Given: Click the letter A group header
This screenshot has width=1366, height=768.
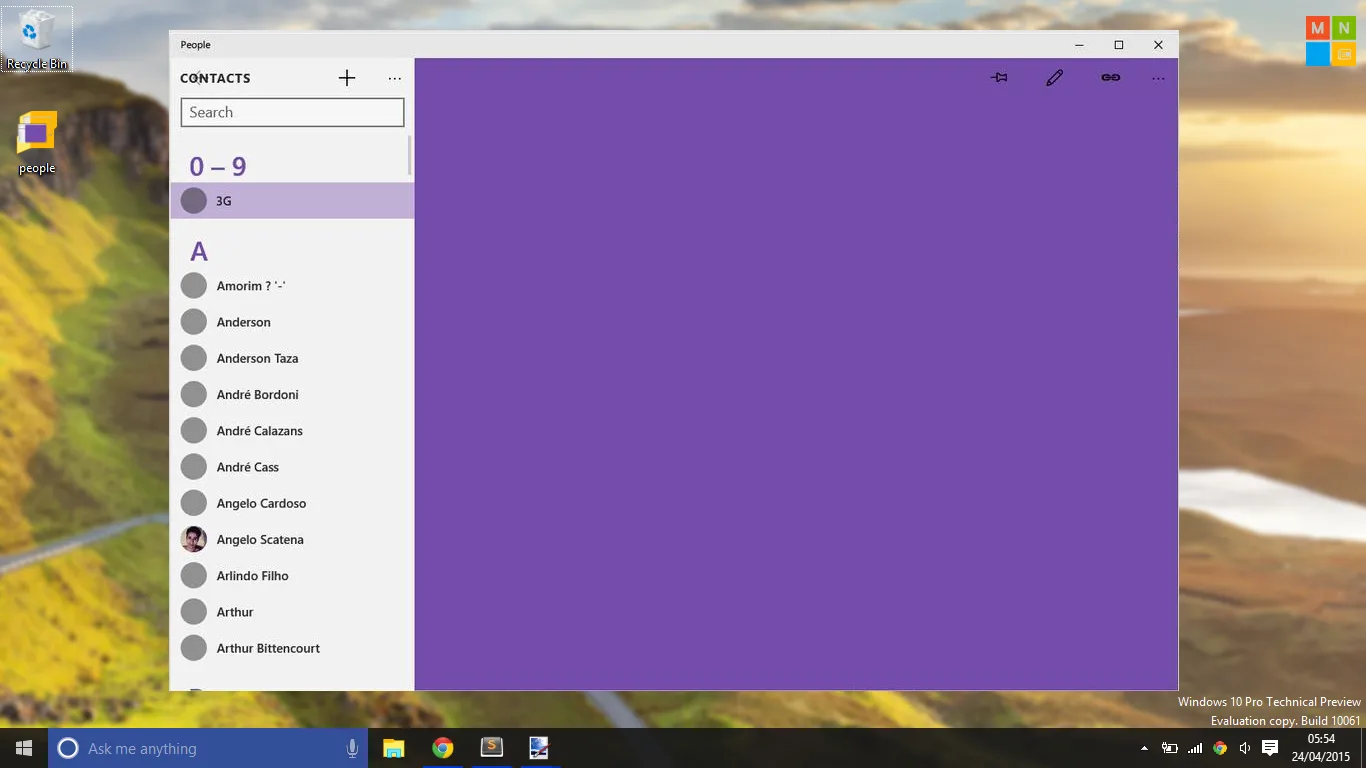Looking at the screenshot, I should pos(198,251).
